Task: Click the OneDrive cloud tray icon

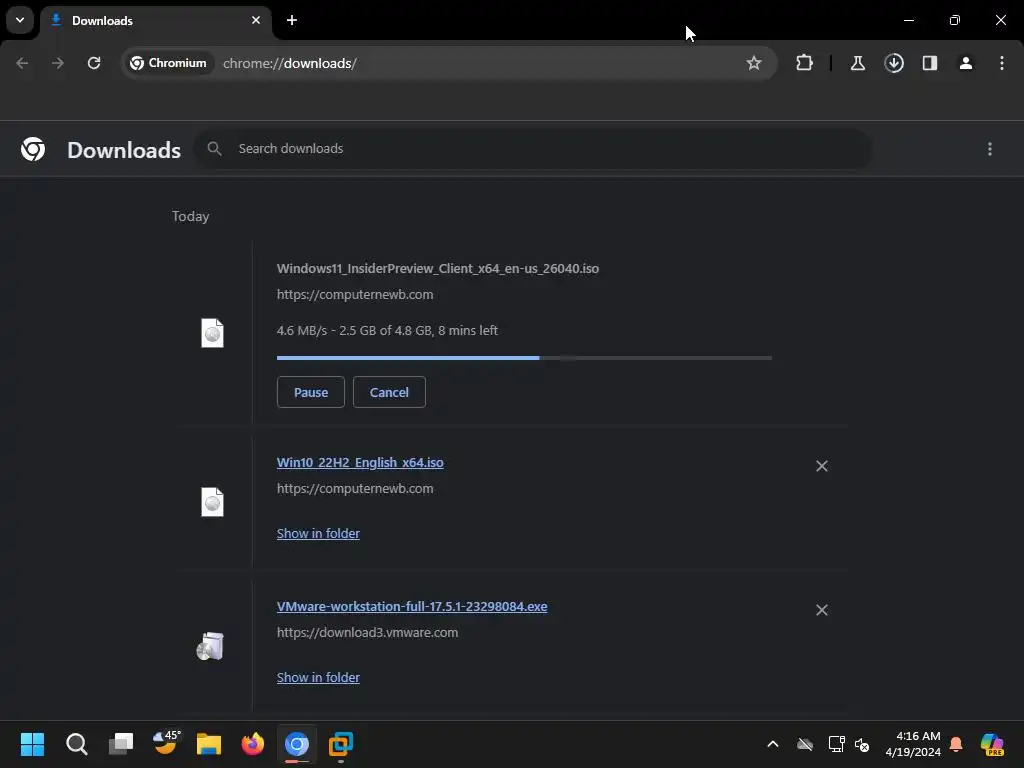Action: tap(805, 744)
